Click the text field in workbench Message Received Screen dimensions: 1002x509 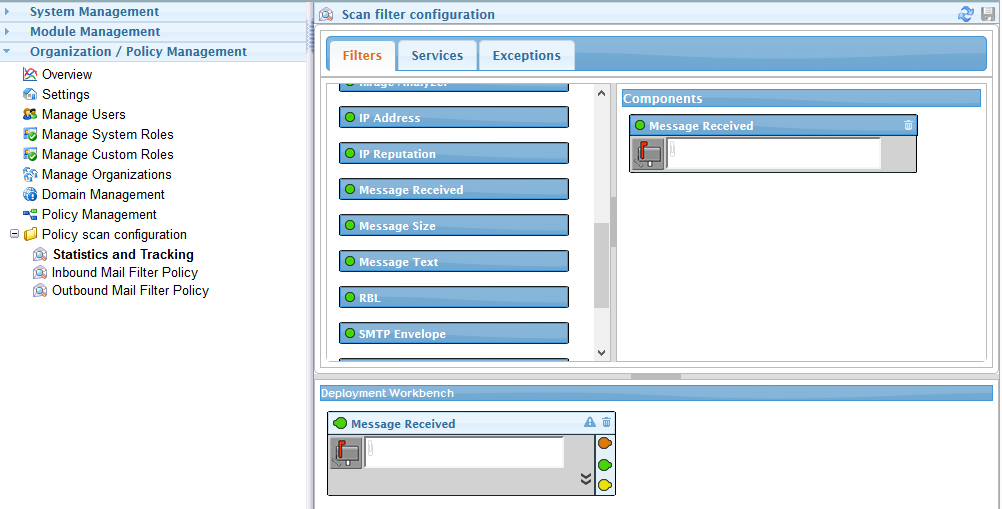(x=464, y=452)
